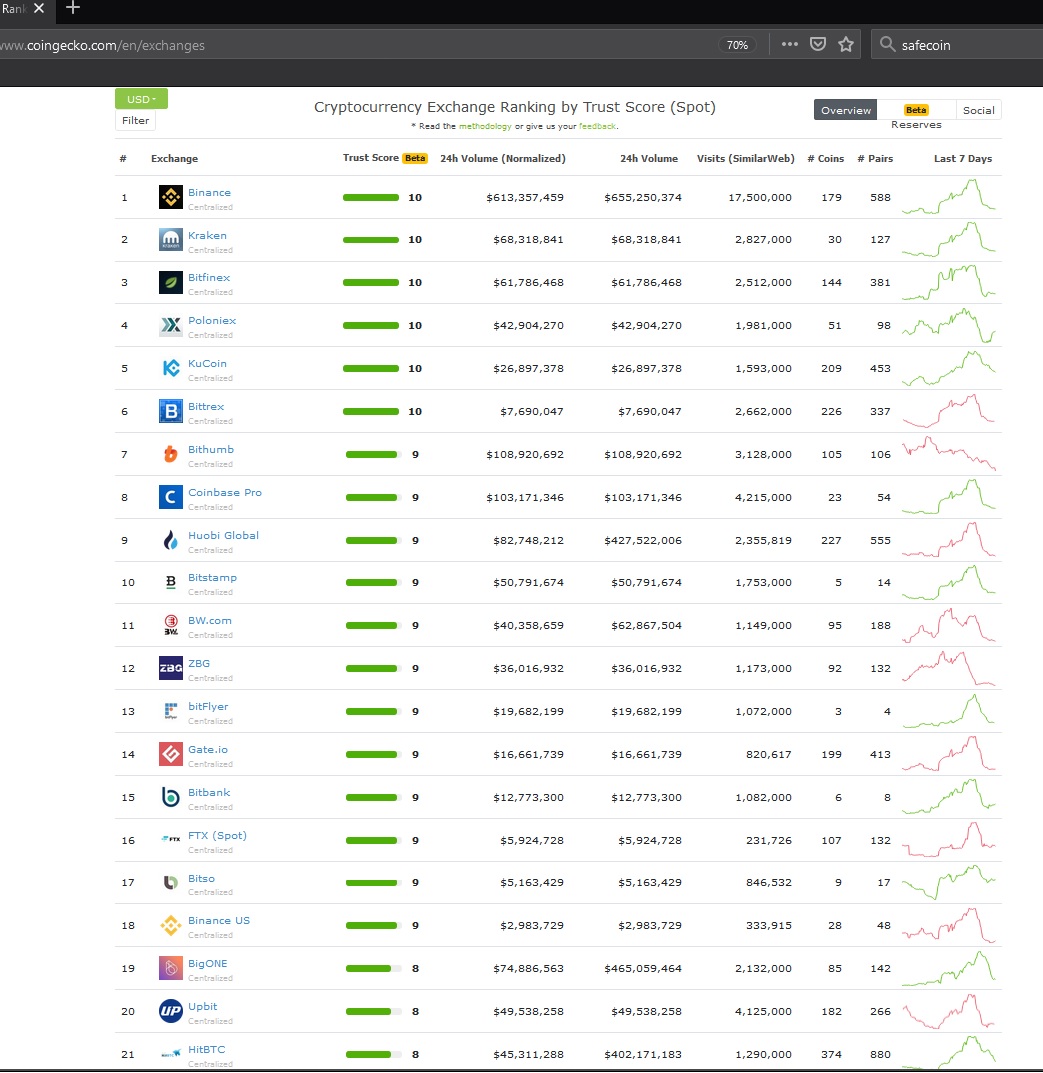Click the Coinbase Pro logo icon

(x=170, y=497)
